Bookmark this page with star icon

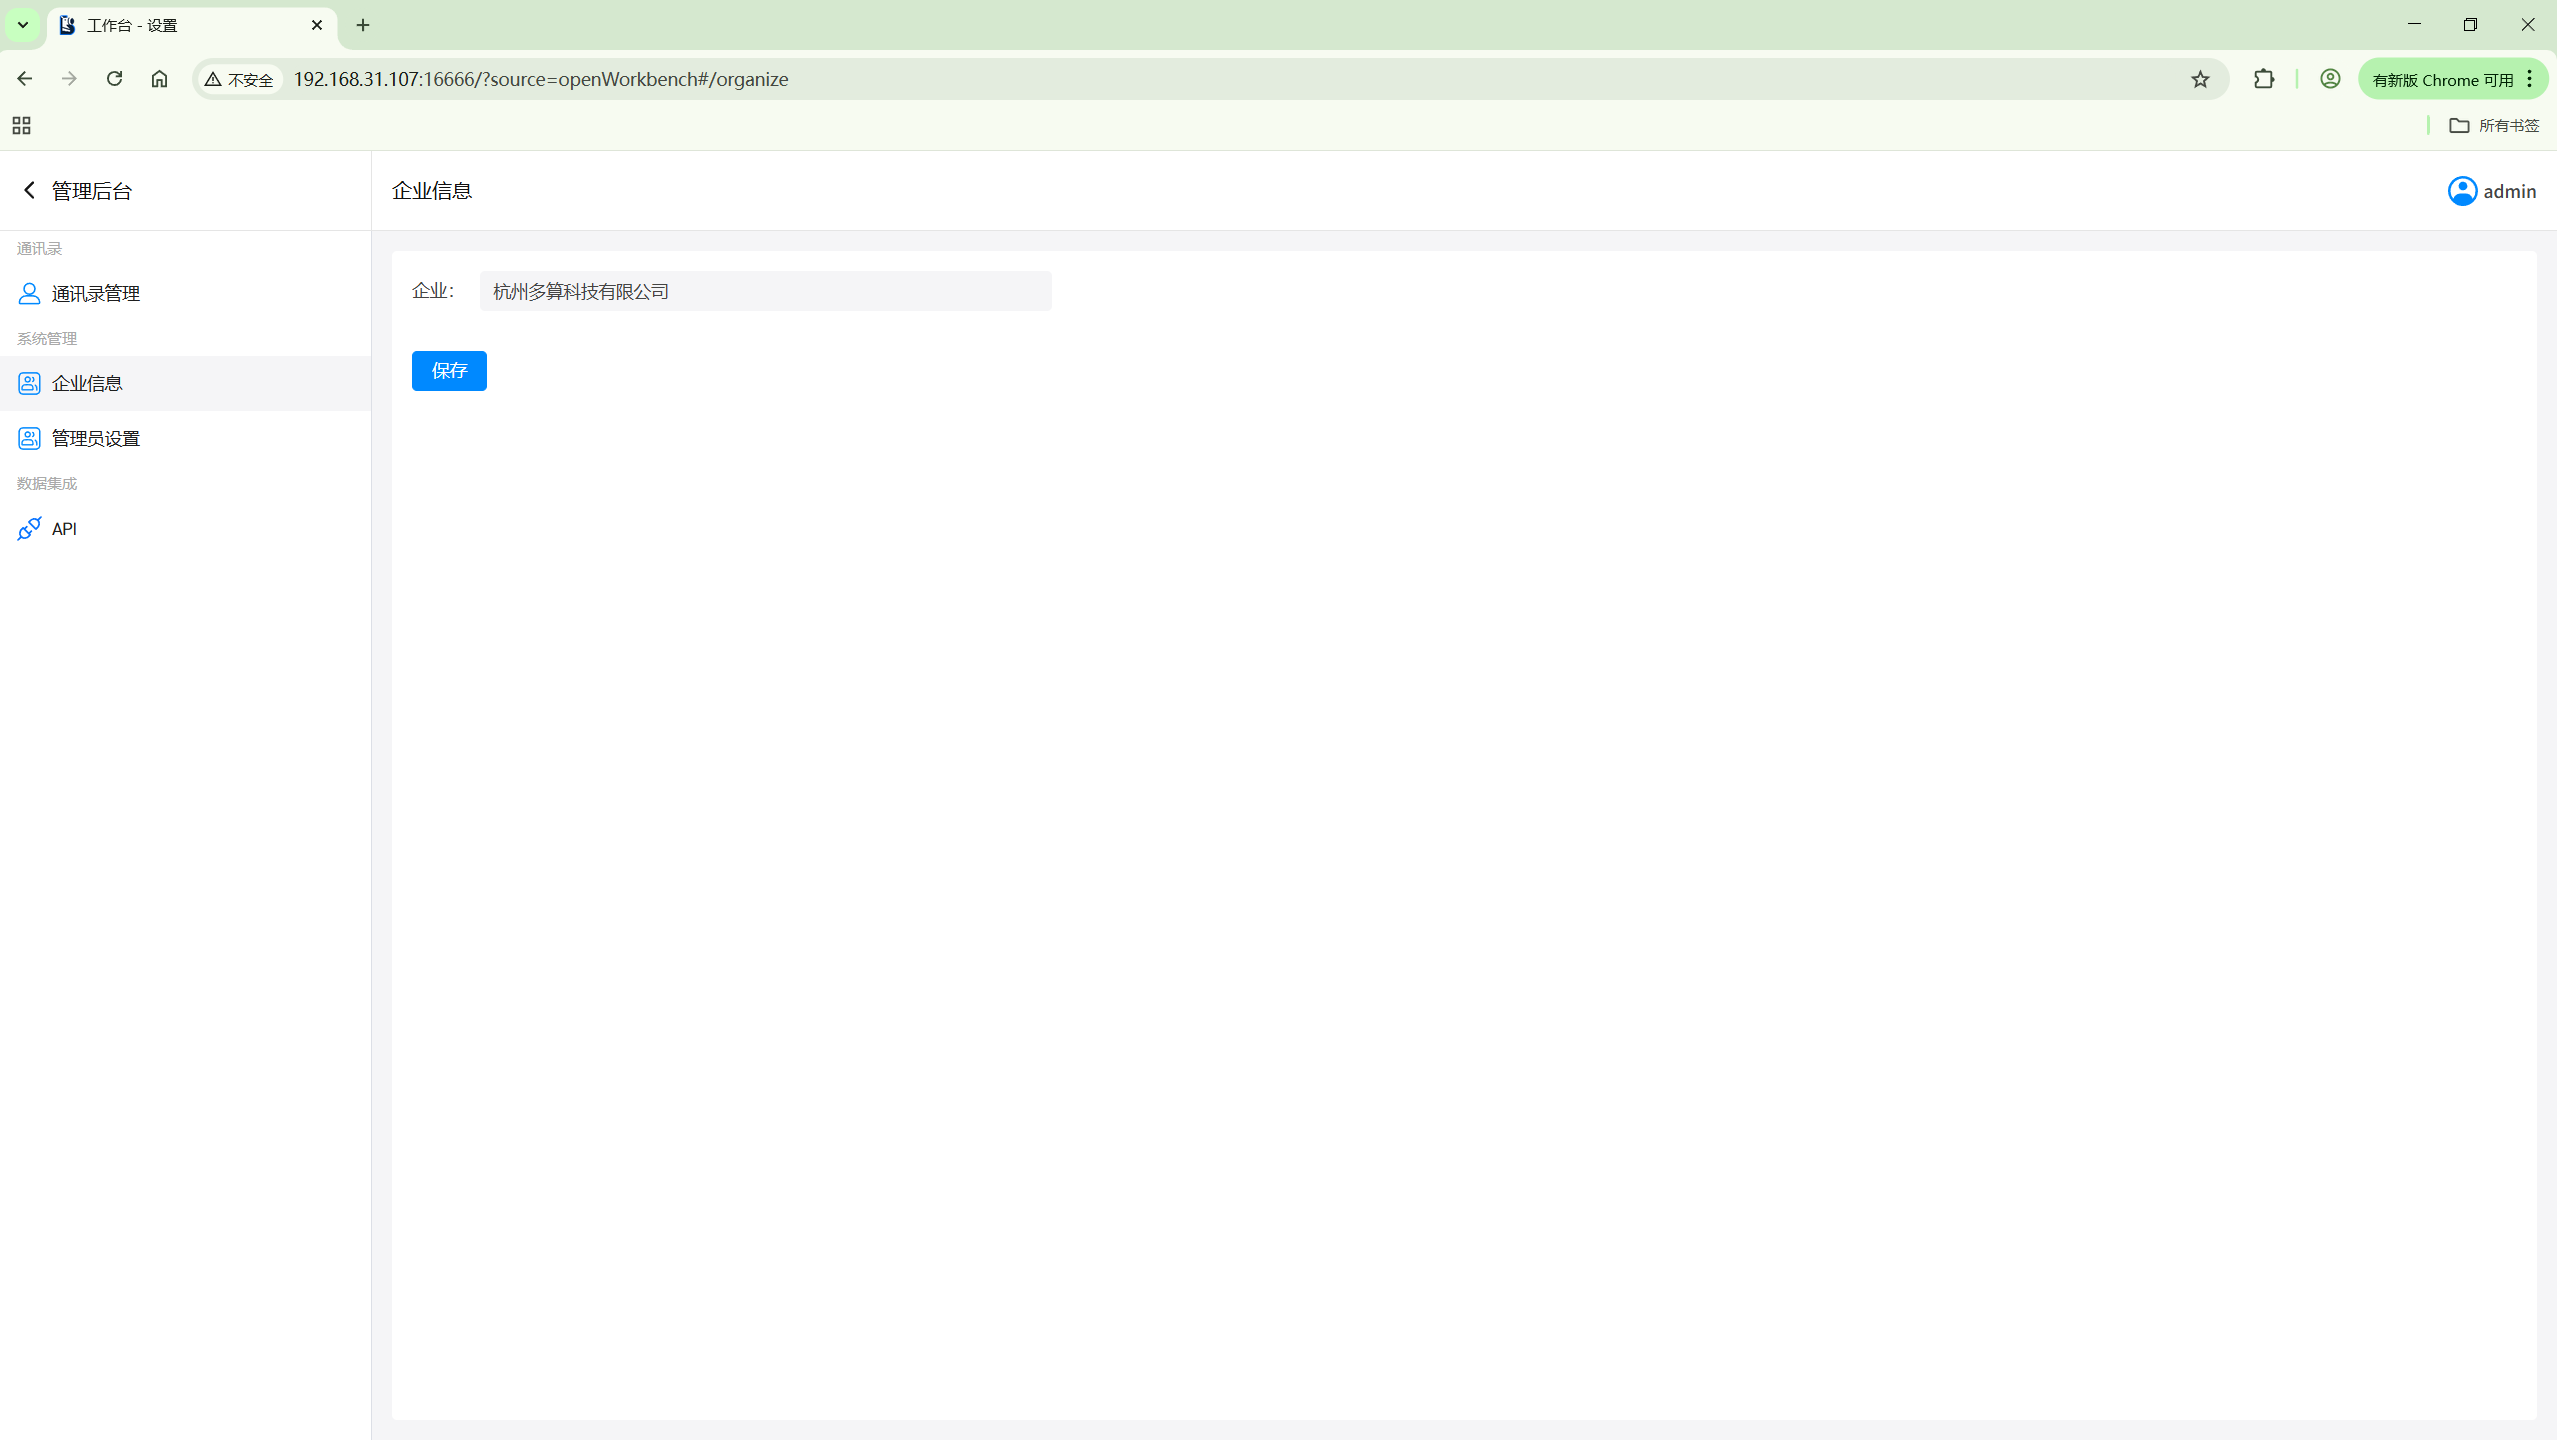(x=2200, y=79)
